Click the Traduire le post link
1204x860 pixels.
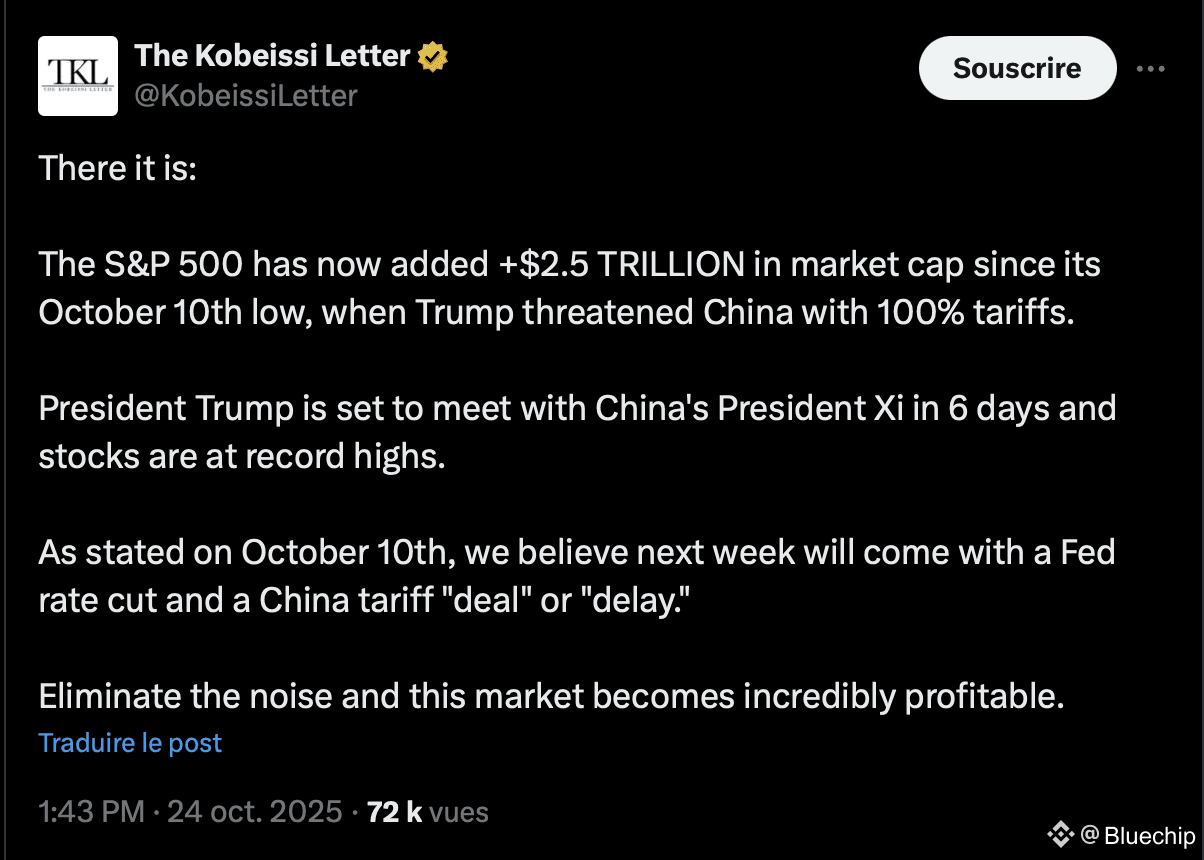(x=130, y=743)
